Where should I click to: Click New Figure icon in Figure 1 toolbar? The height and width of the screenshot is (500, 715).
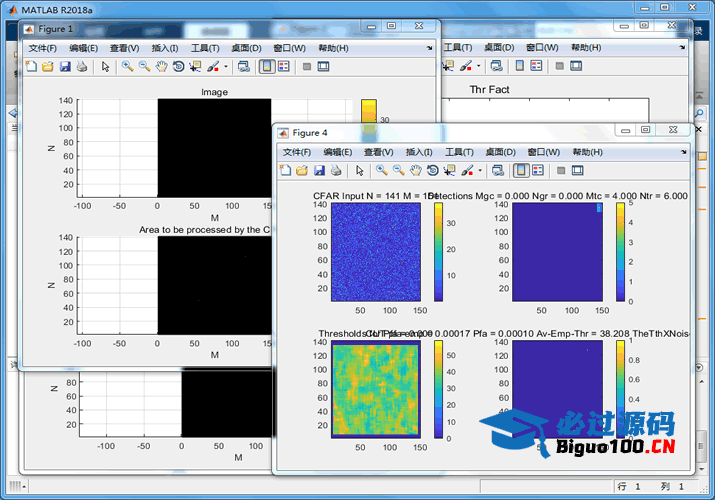pos(31,67)
